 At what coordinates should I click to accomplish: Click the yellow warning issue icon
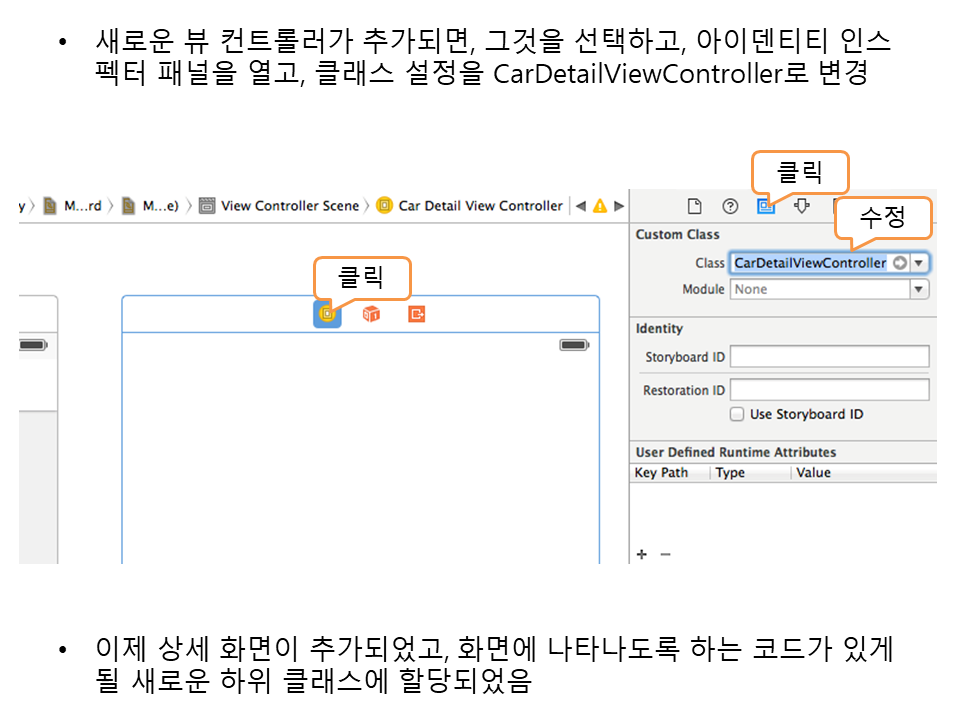point(600,206)
